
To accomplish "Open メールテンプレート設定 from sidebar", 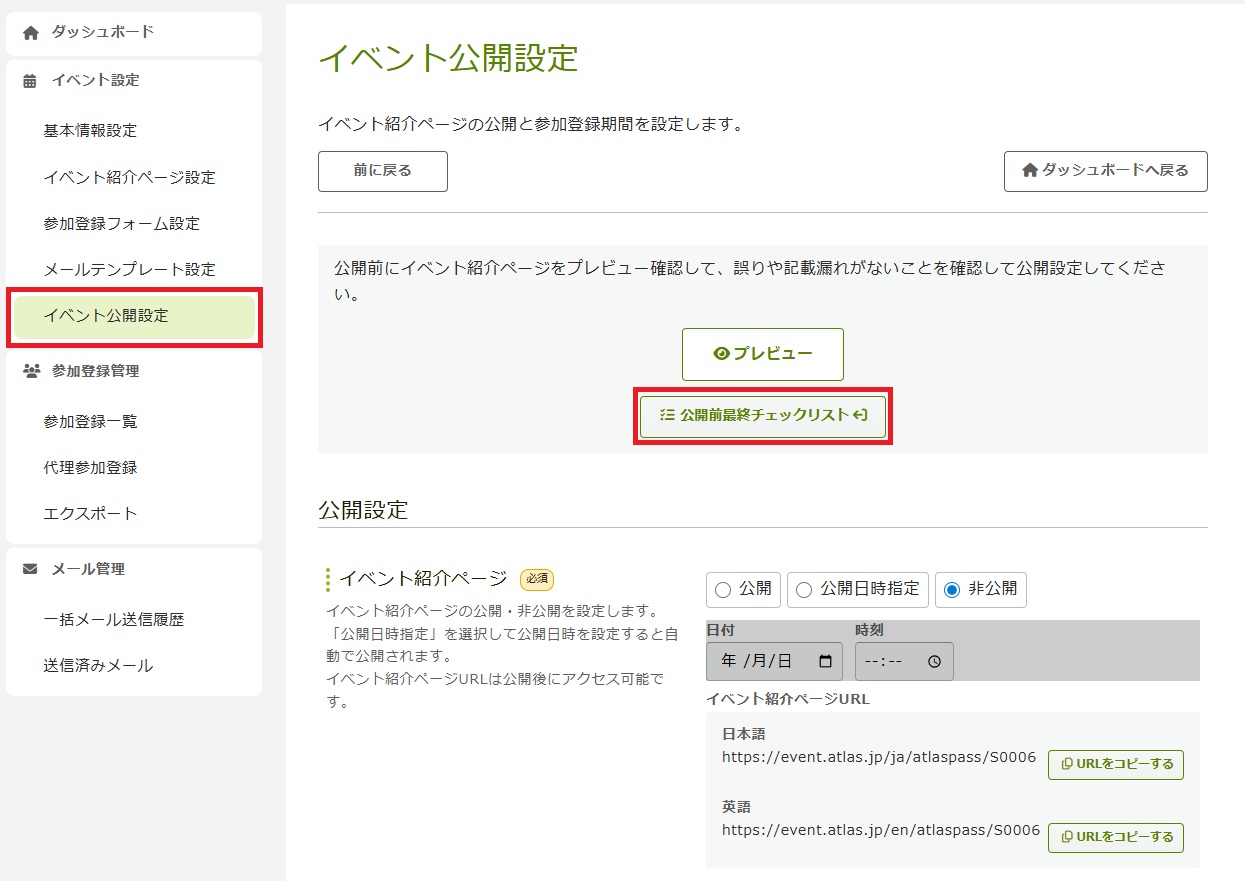I will 129,270.
